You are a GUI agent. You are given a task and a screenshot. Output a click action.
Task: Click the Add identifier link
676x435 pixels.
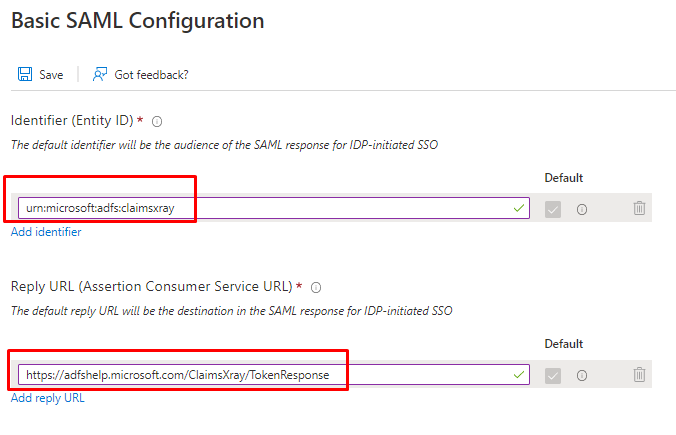tap(46, 232)
